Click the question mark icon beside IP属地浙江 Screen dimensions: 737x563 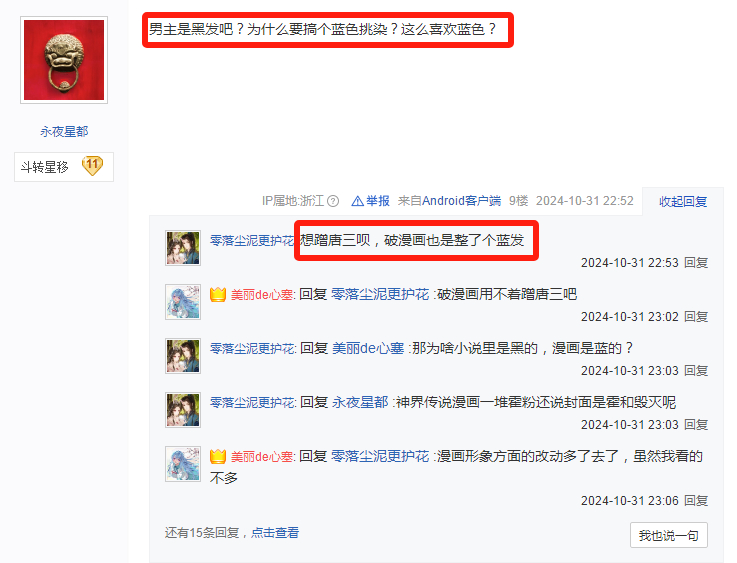click(333, 201)
